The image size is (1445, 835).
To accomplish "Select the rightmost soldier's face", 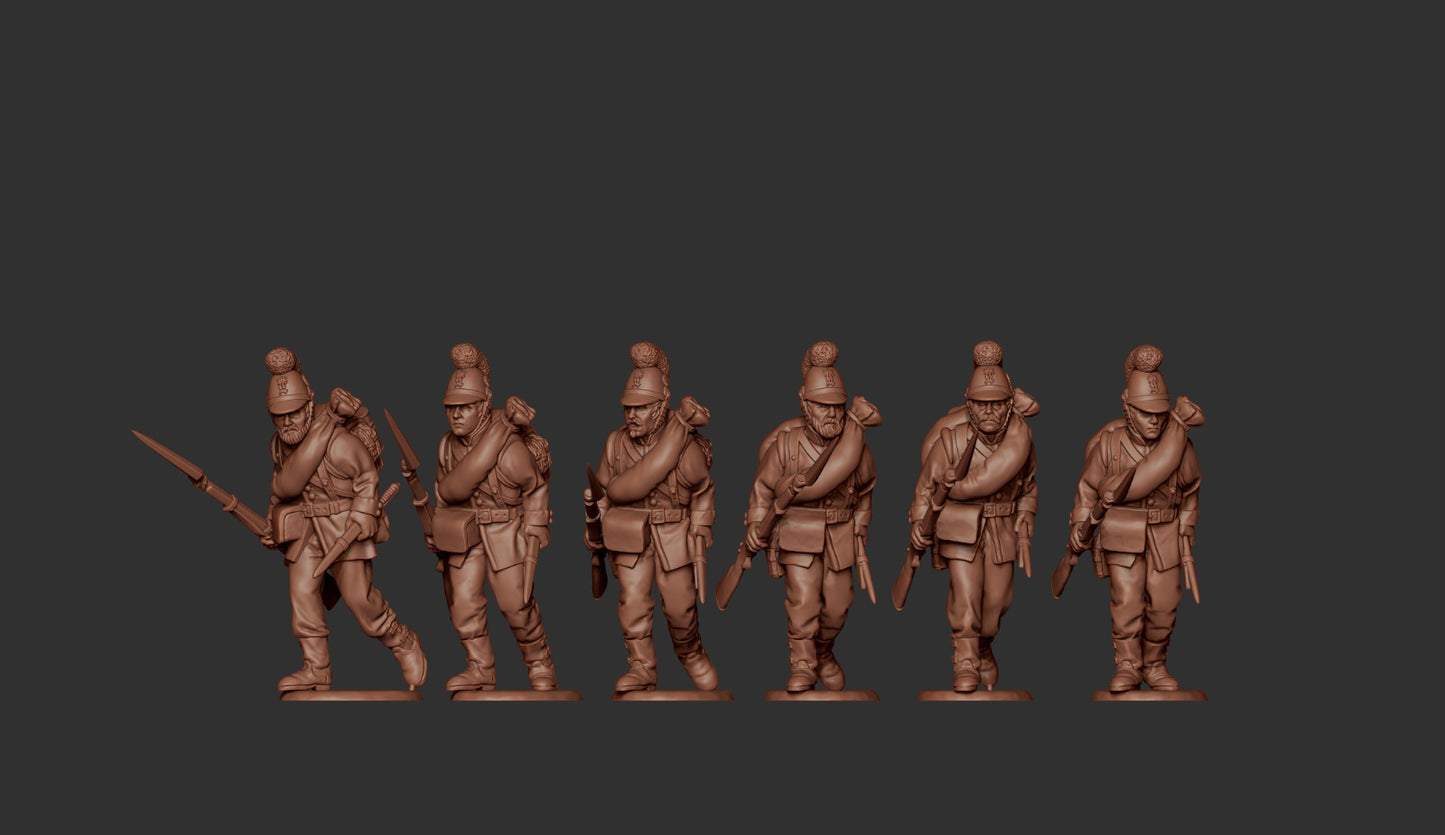I will tap(1147, 422).
